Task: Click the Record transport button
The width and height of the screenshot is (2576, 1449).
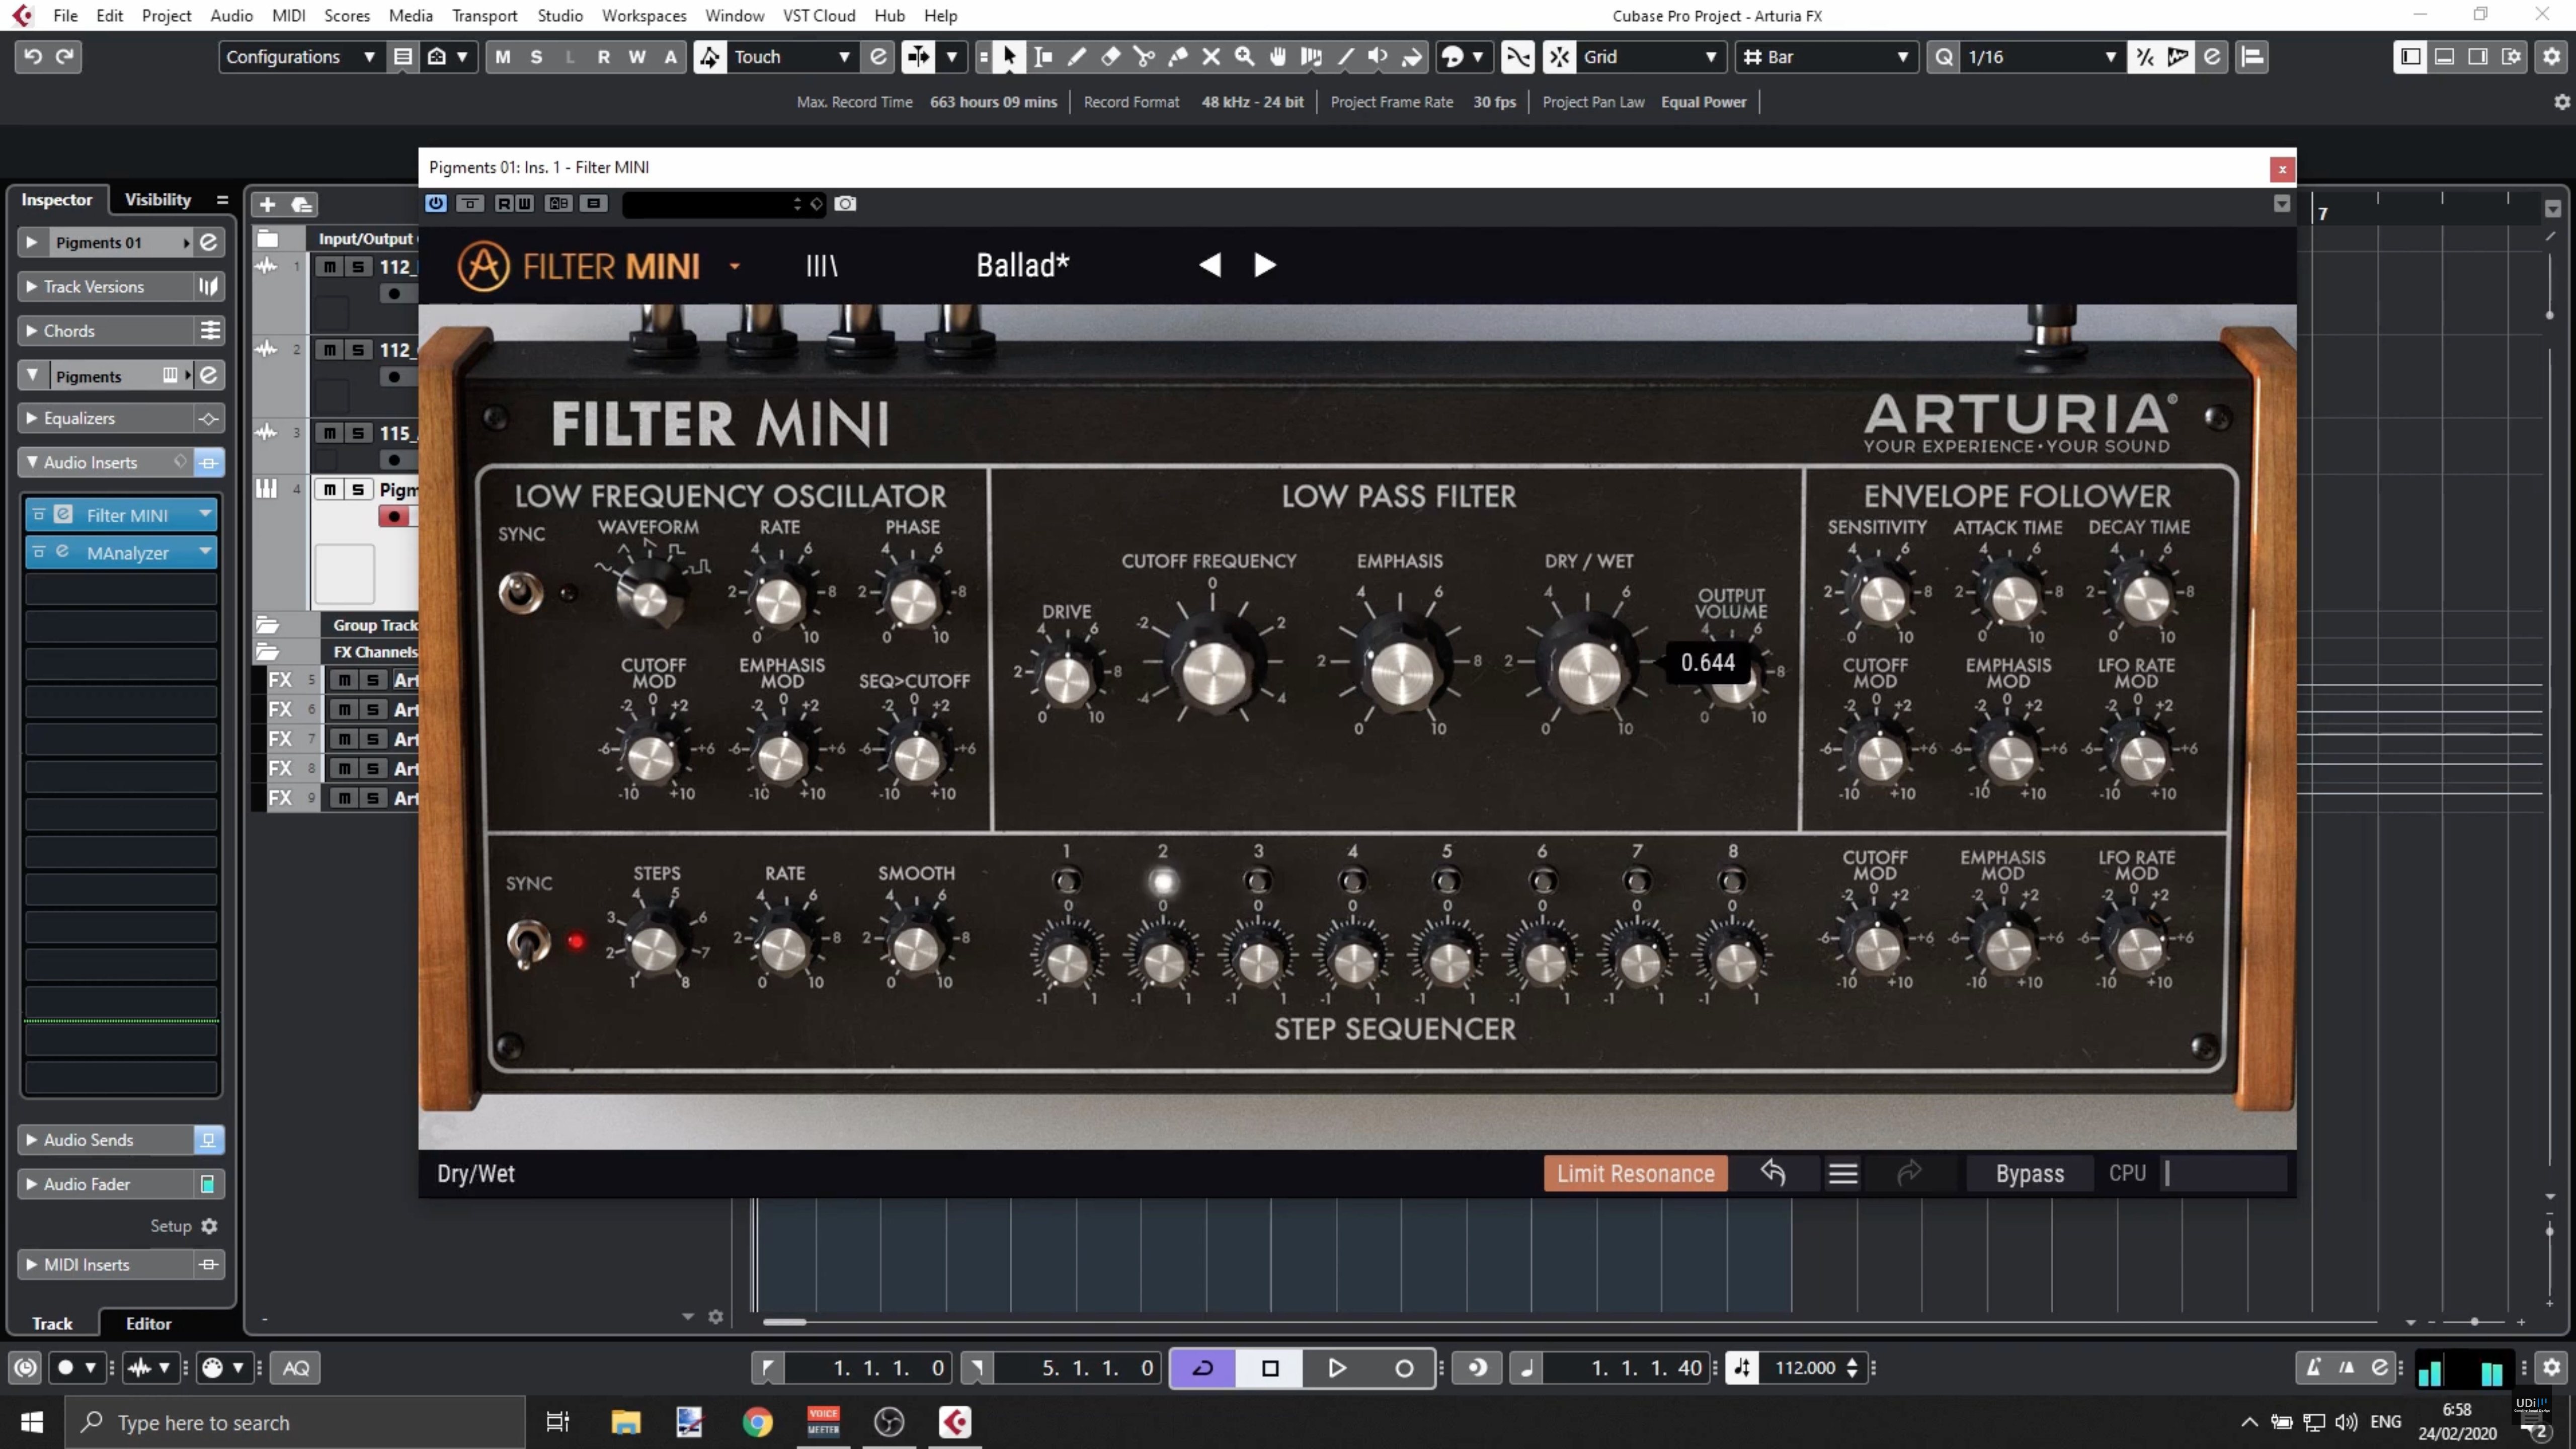Action: point(1404,1368)
